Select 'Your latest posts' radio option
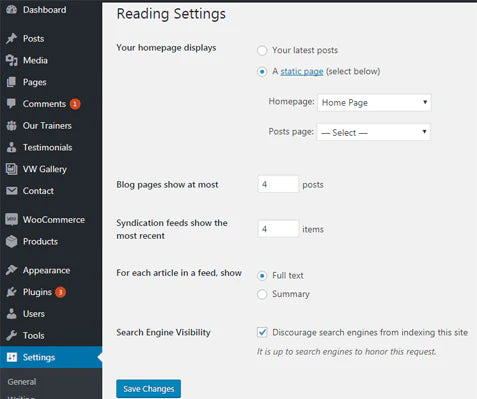The height and width of the screenshot is (399, 477). click(262, 50)
